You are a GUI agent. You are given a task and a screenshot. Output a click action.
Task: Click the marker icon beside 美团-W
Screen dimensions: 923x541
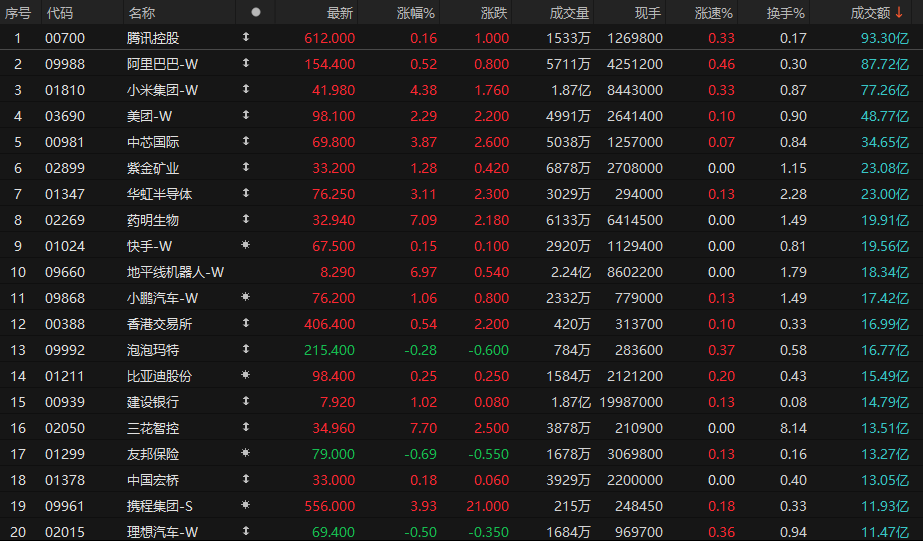tap(246, 115)
